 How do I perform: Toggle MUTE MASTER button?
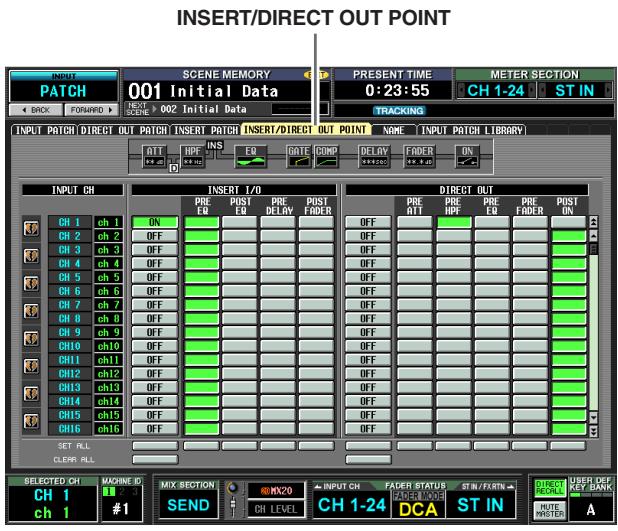click(x=550, y=511)
